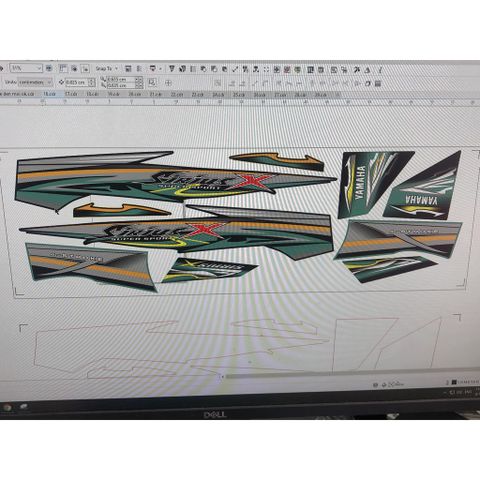480x480 pixels.
Task: Switch to the 29.cdr document tab
Action: (x=321, y=95)
